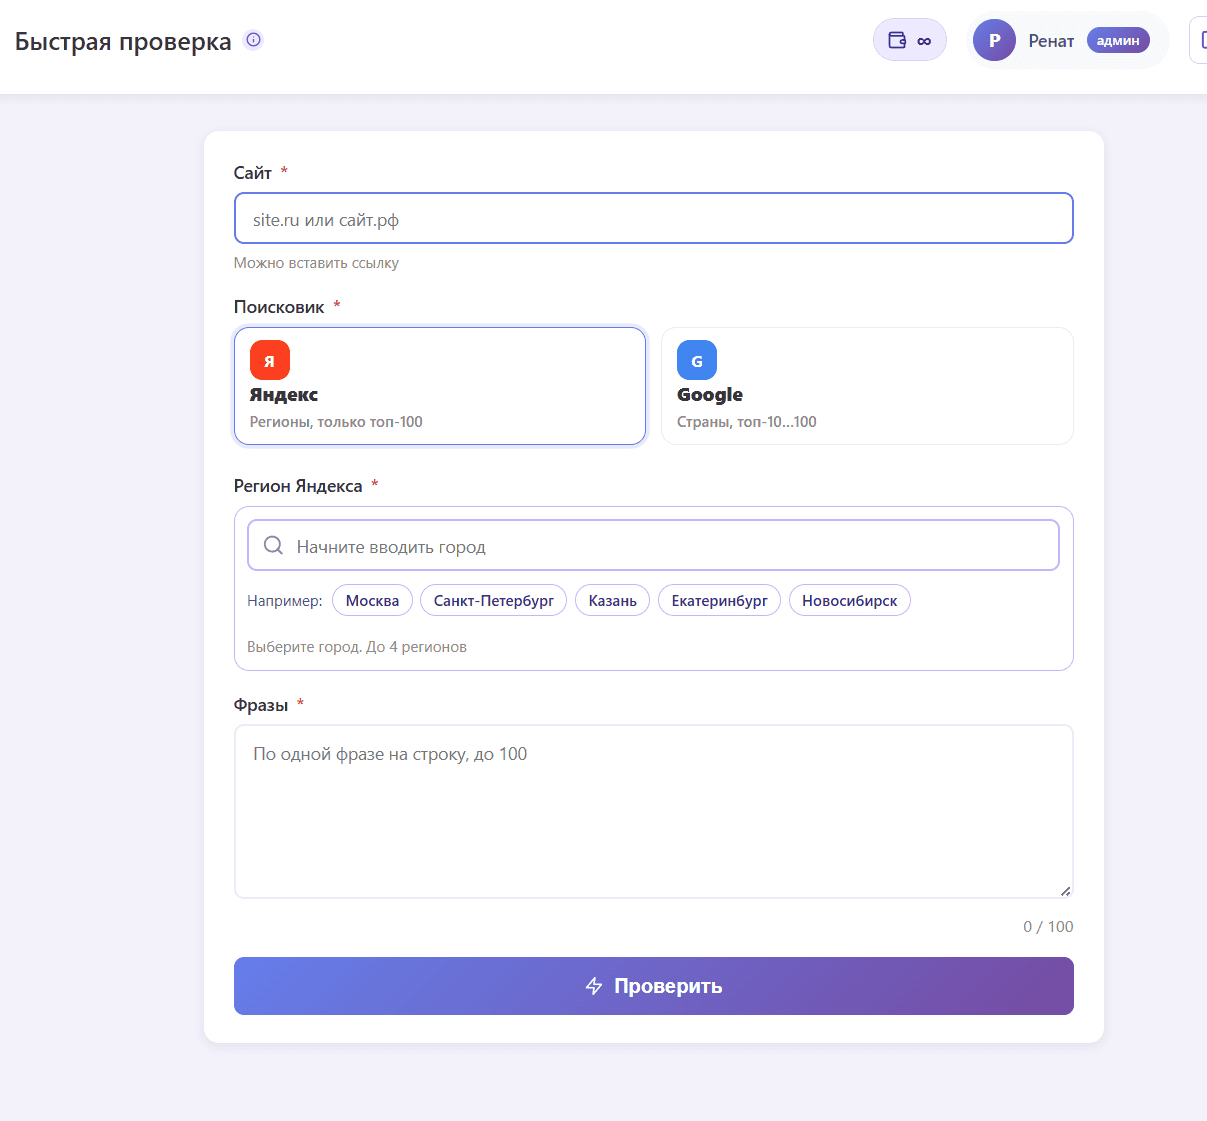The image size is (1207, 1121).
Task: Open the city search field Начните вводить город
Action: tap(653, 545)
